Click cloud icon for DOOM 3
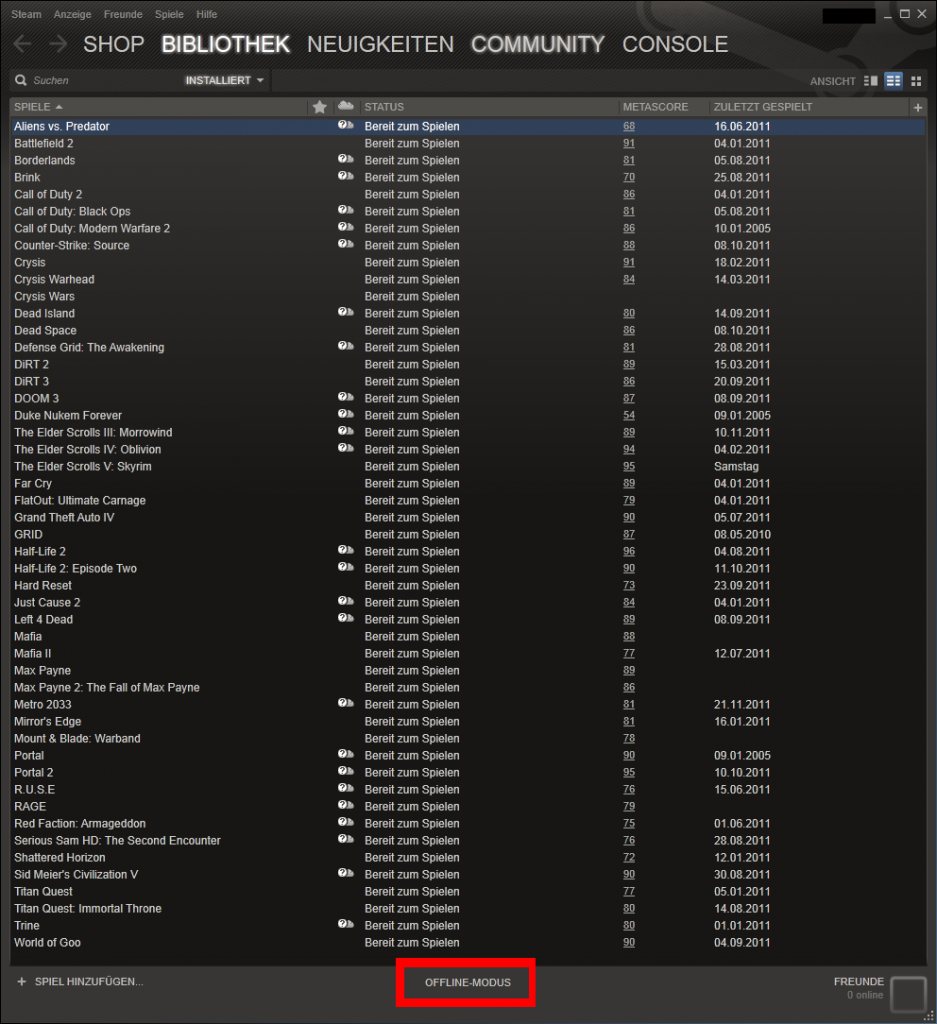Viewport: 937px width, 1024px height. [345, 397]
